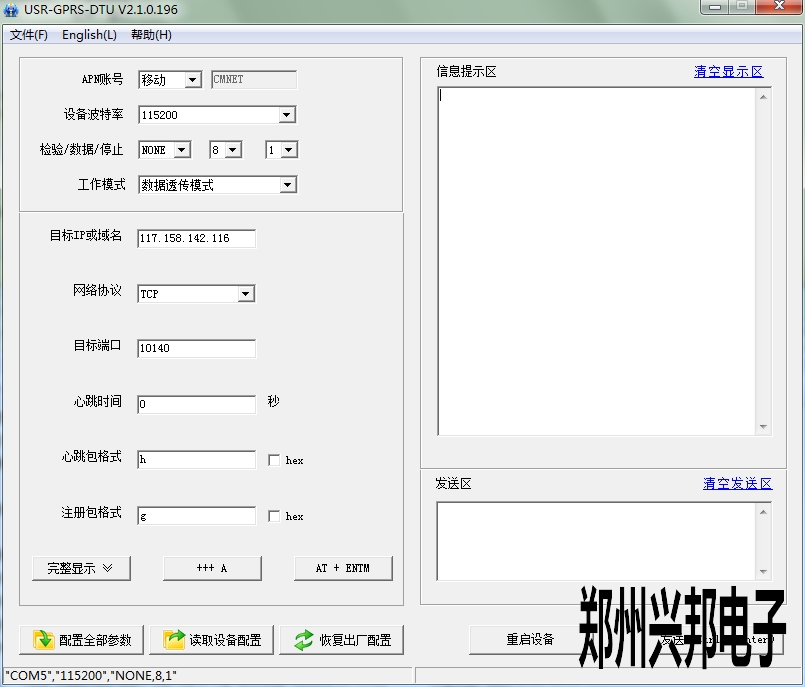Click the app icon in title bar
805x687 pixels.
[x=12, y=10]
